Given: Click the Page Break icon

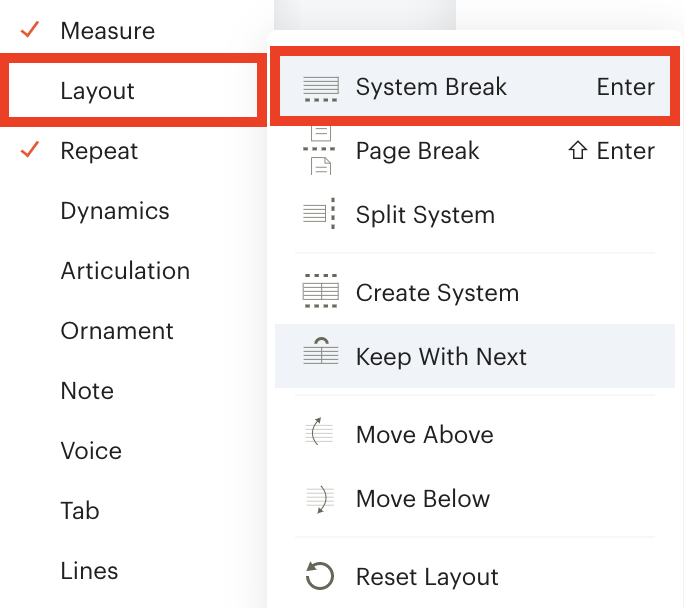Looking at the screenshot, I should tap(321, 150).
